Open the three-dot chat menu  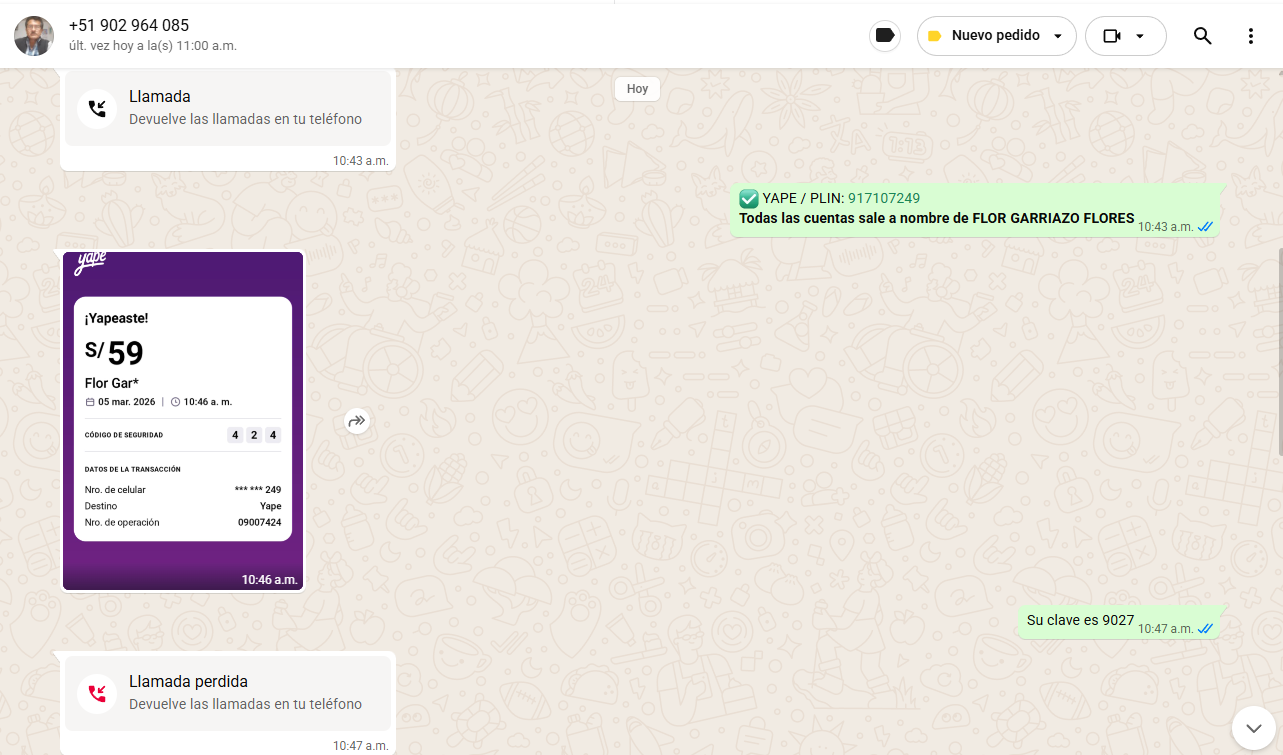tap(1250, 36)
